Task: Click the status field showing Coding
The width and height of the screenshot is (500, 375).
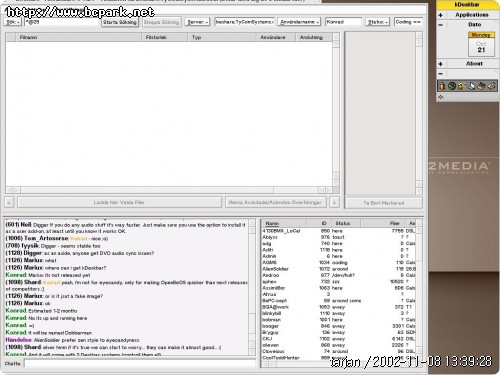Action: (x=408, y=22)
